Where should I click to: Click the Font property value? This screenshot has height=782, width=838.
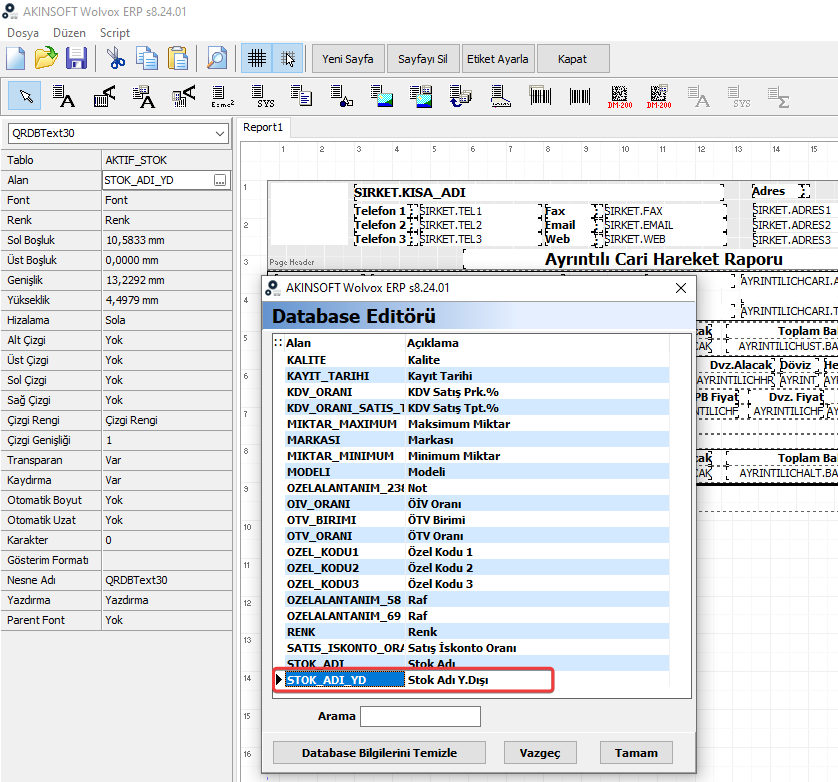167,200
